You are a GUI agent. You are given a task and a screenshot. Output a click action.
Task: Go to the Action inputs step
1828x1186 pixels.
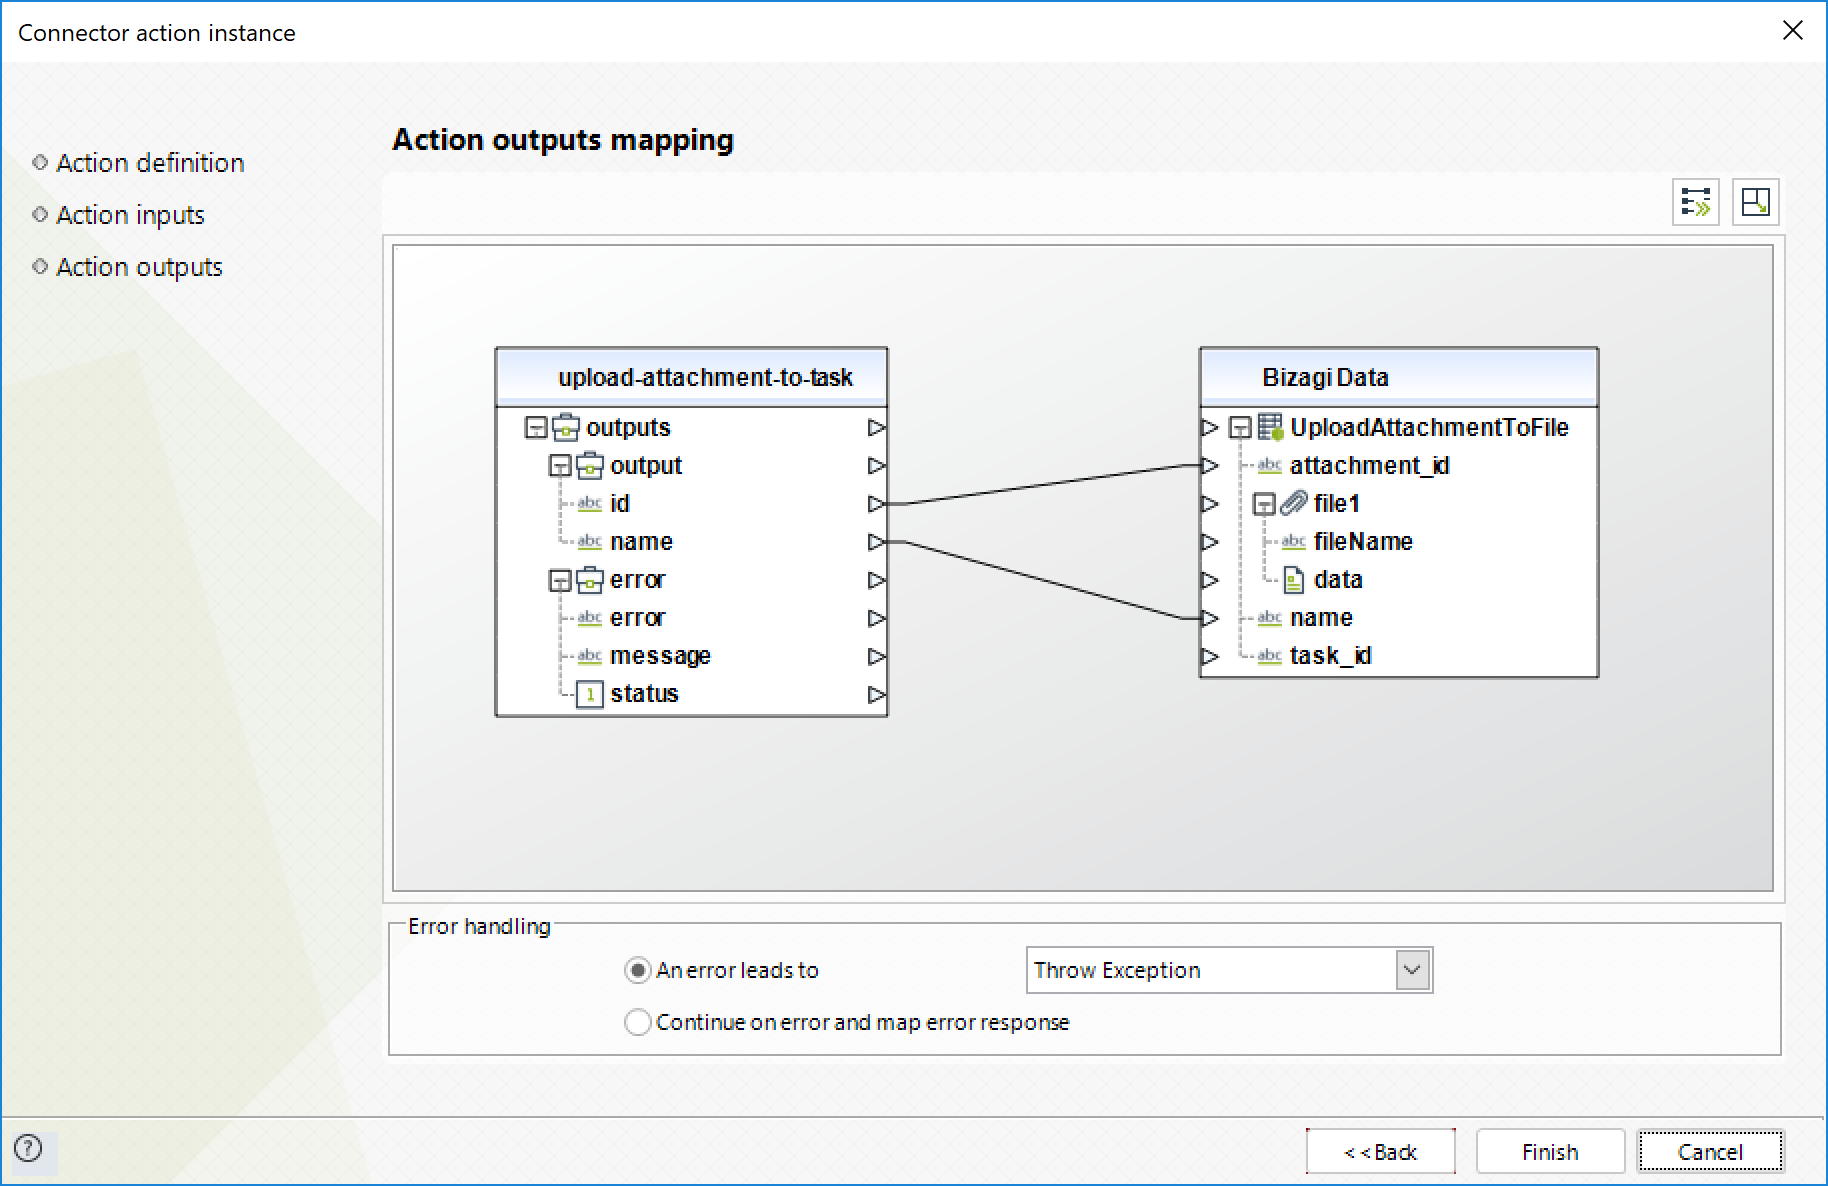pyautogui.click(x=130, y=215)
